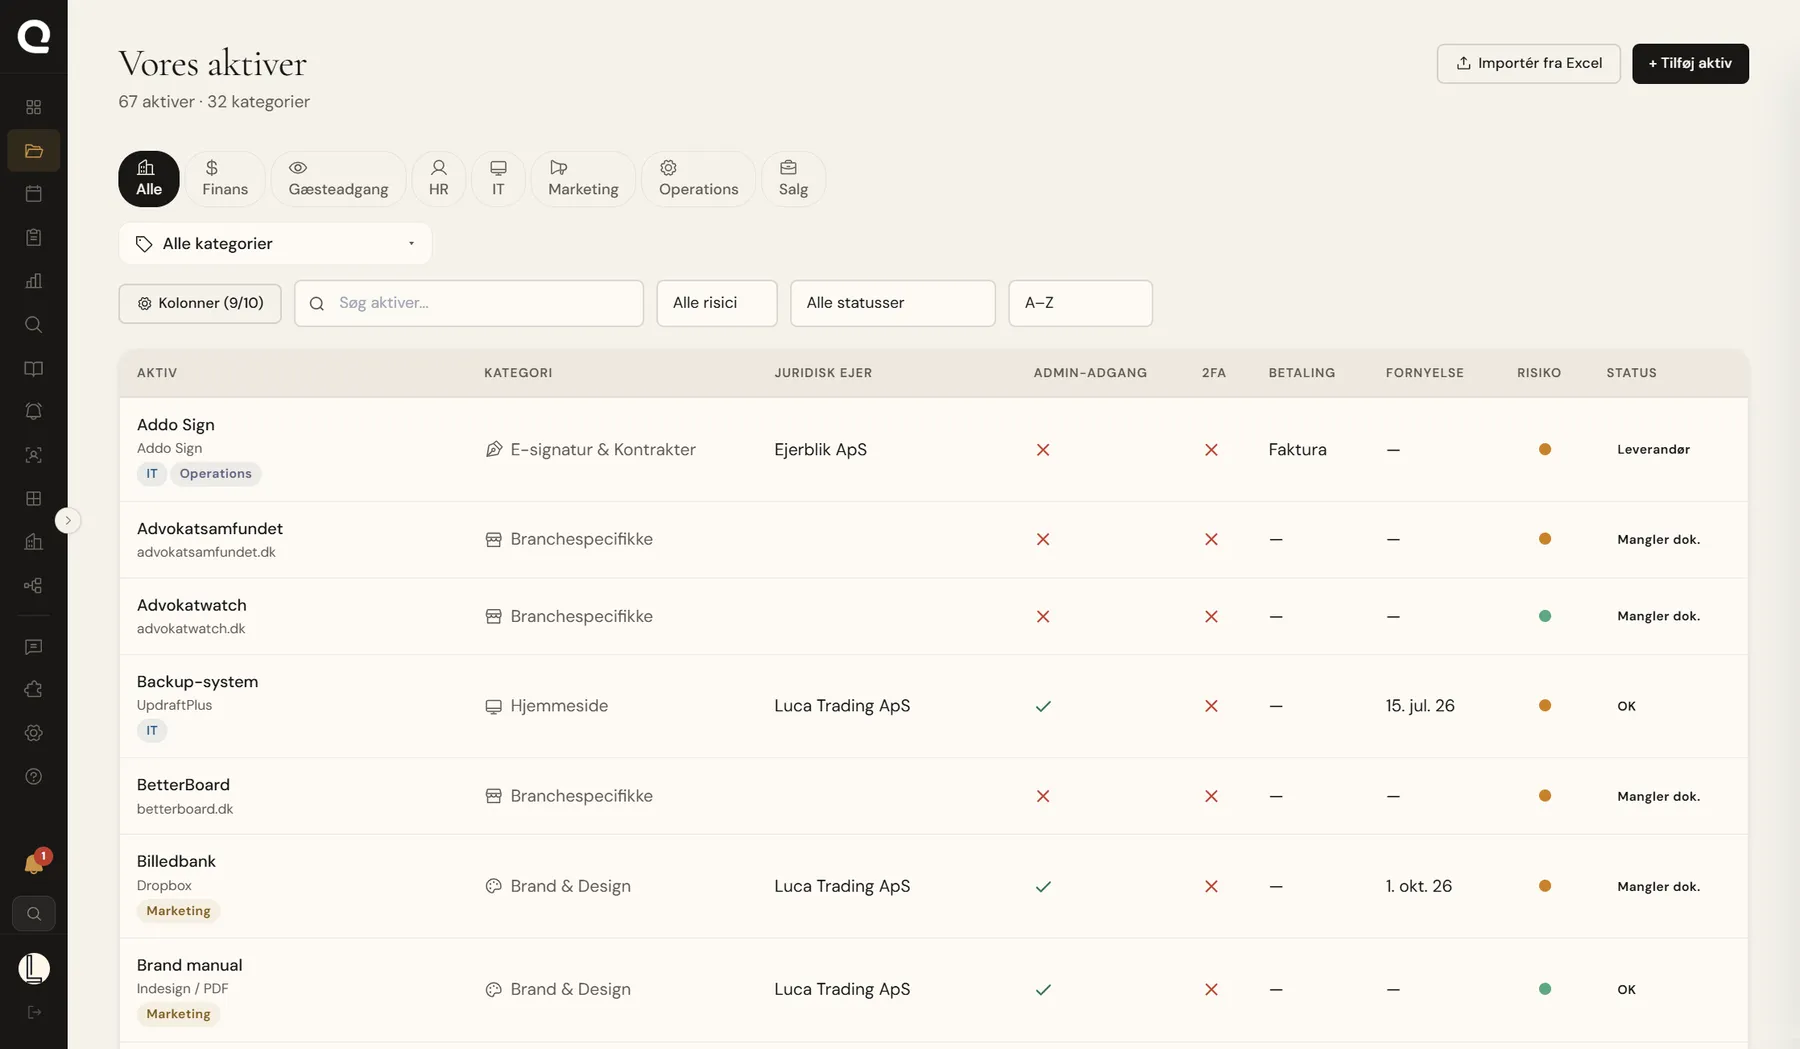The image size is (1800, 1049).
Task: Open the Alle kategorier dropdown
Action: [275, 244]
